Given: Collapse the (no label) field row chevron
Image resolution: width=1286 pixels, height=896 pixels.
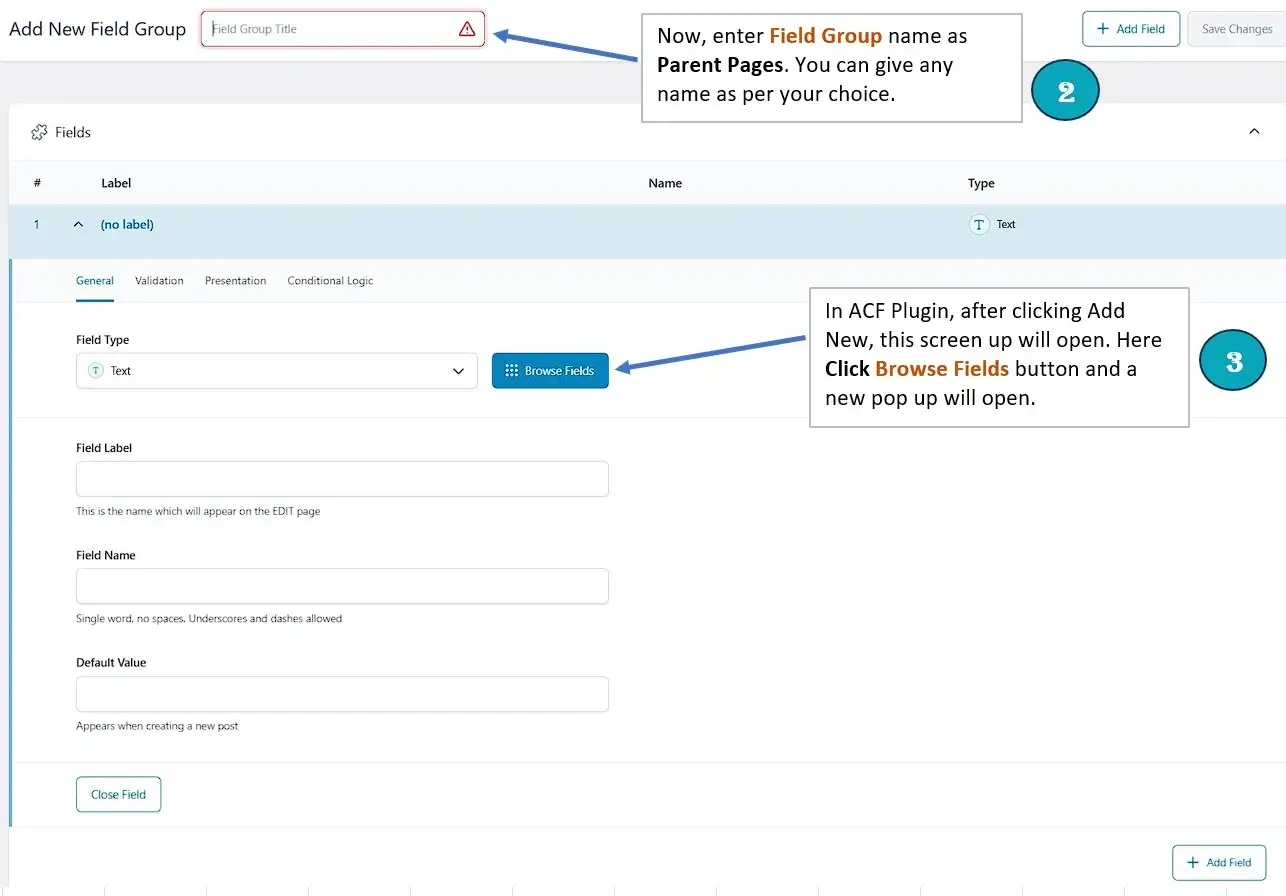Looking at the screenshot, I should coord(79,225).
